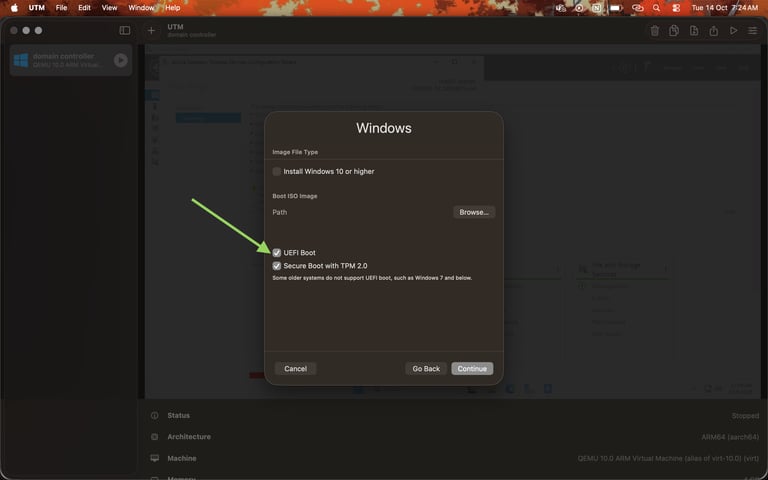Click the screen recording menu bar icon
Screen dimensions: 768x480
coord(579,8)
